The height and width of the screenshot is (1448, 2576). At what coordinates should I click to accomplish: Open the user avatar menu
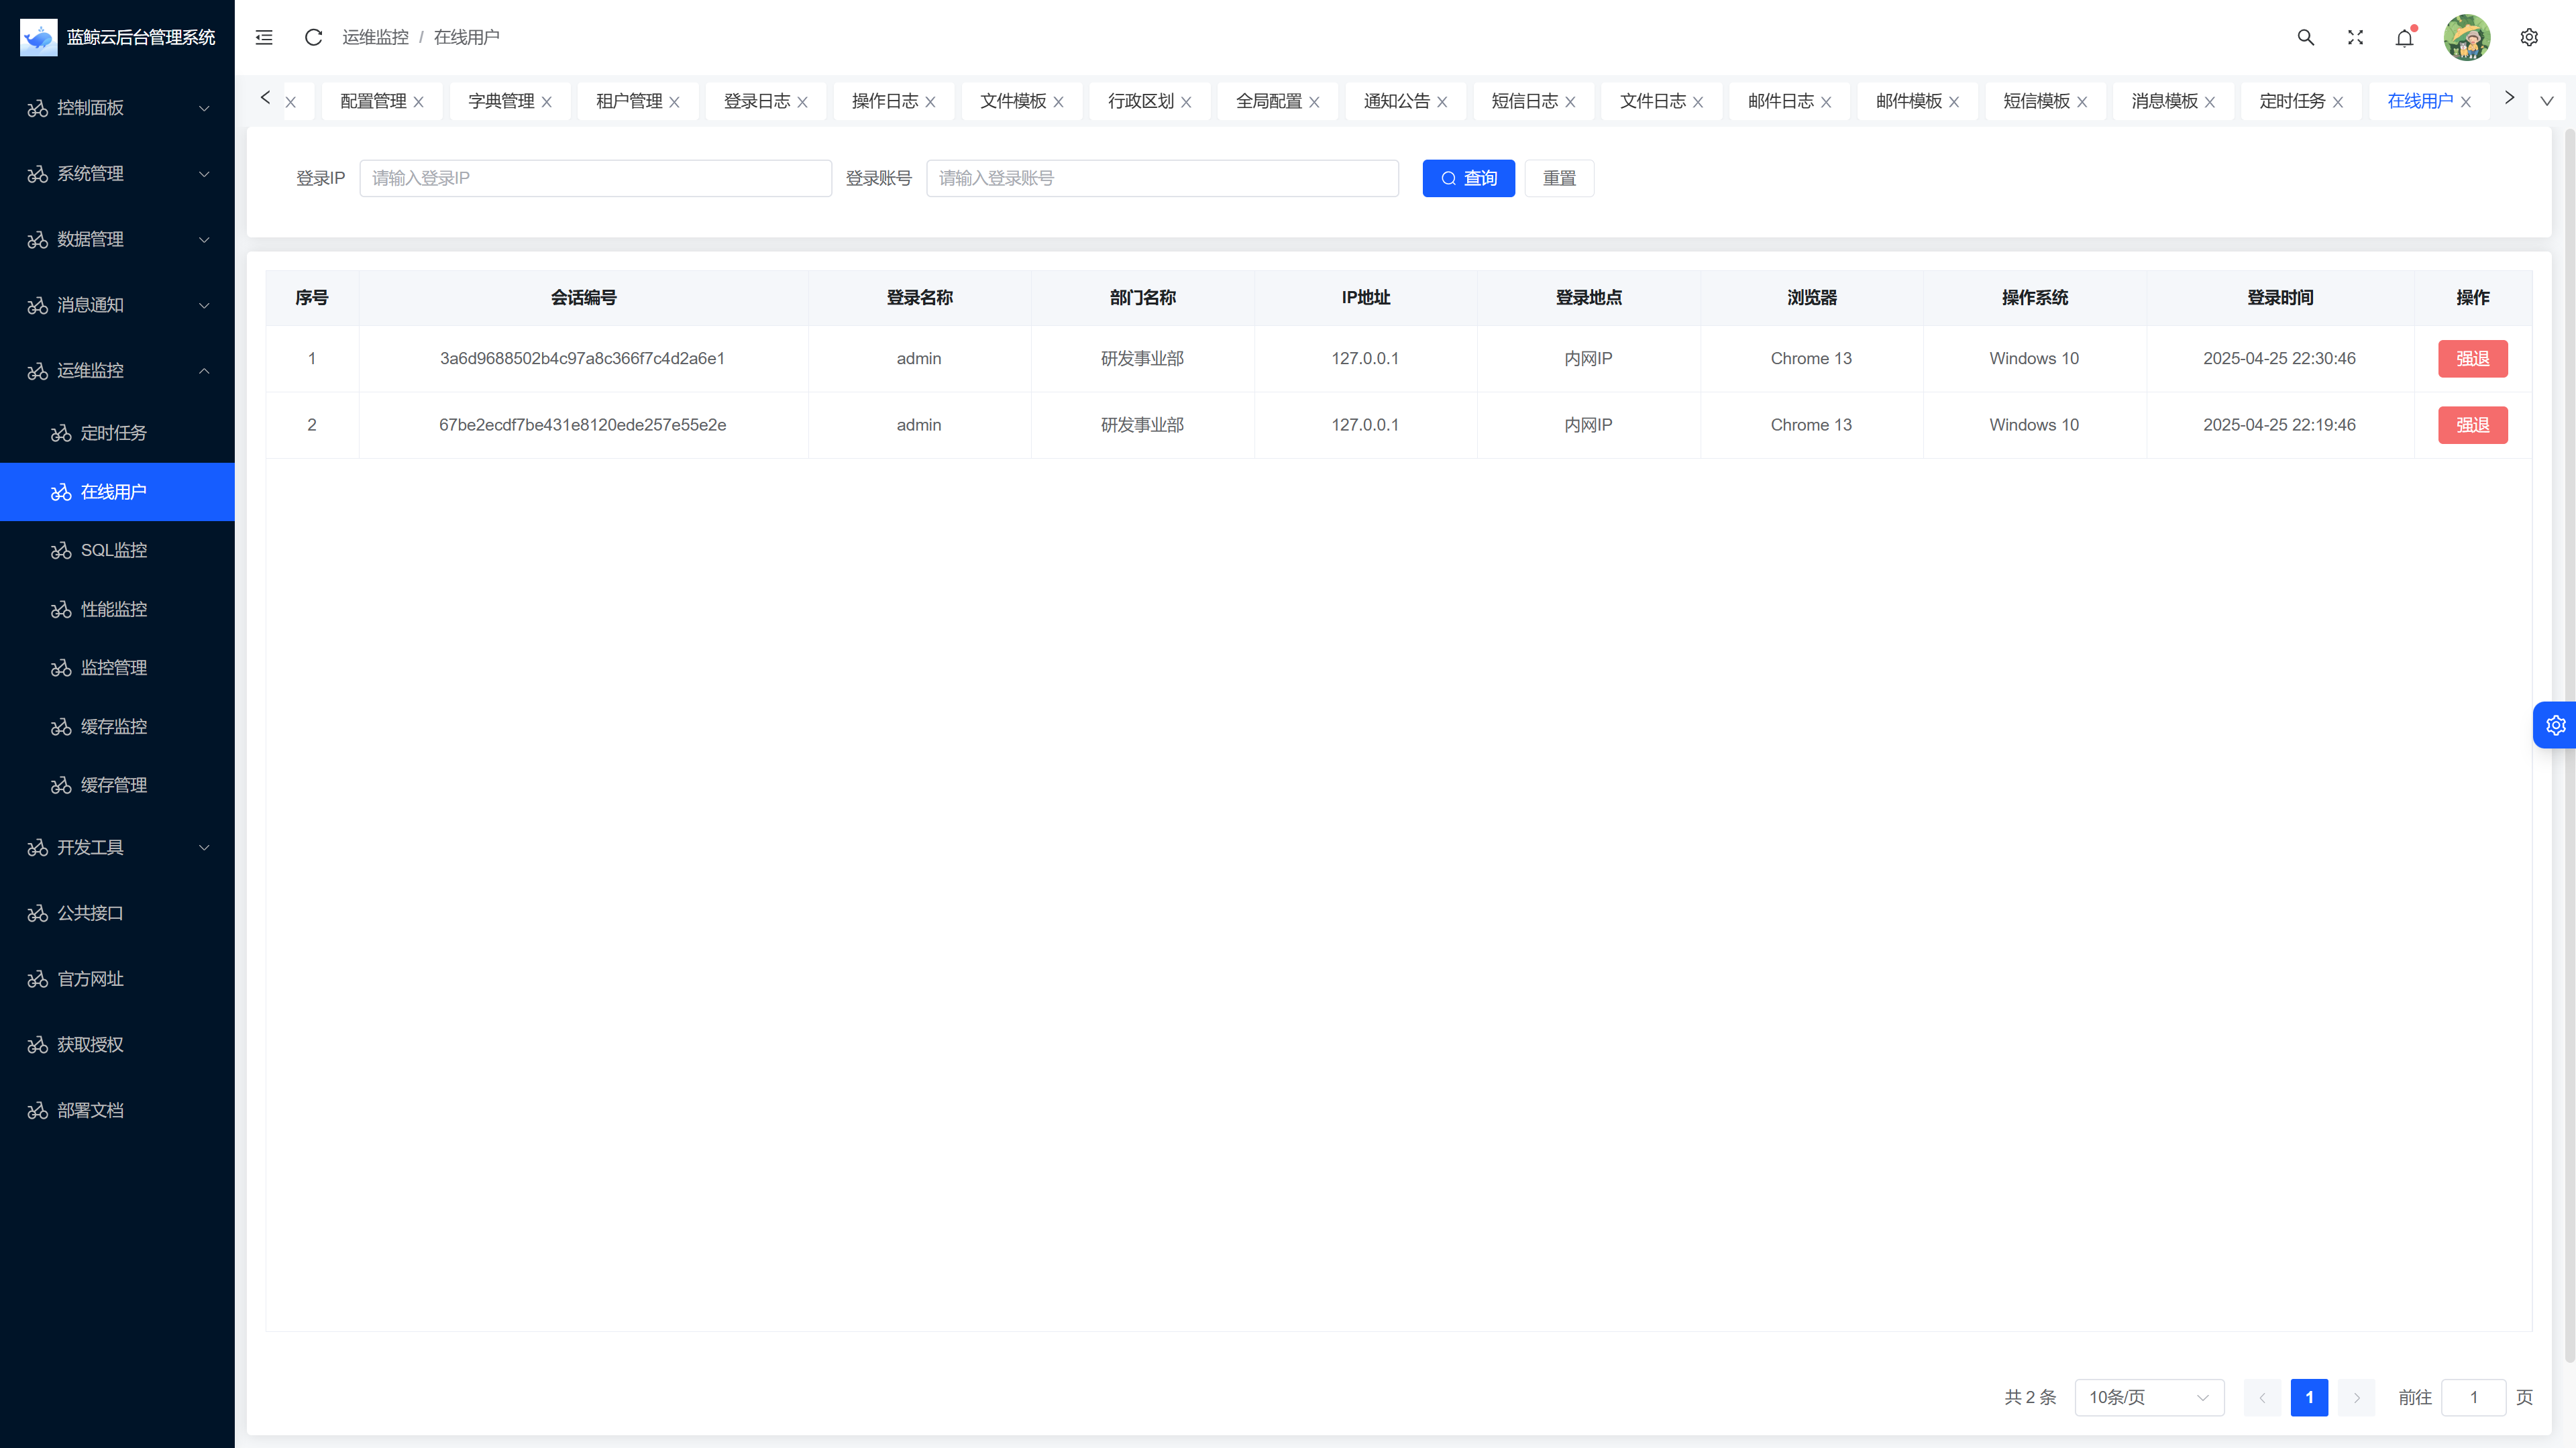click(x=2467, y=37)
